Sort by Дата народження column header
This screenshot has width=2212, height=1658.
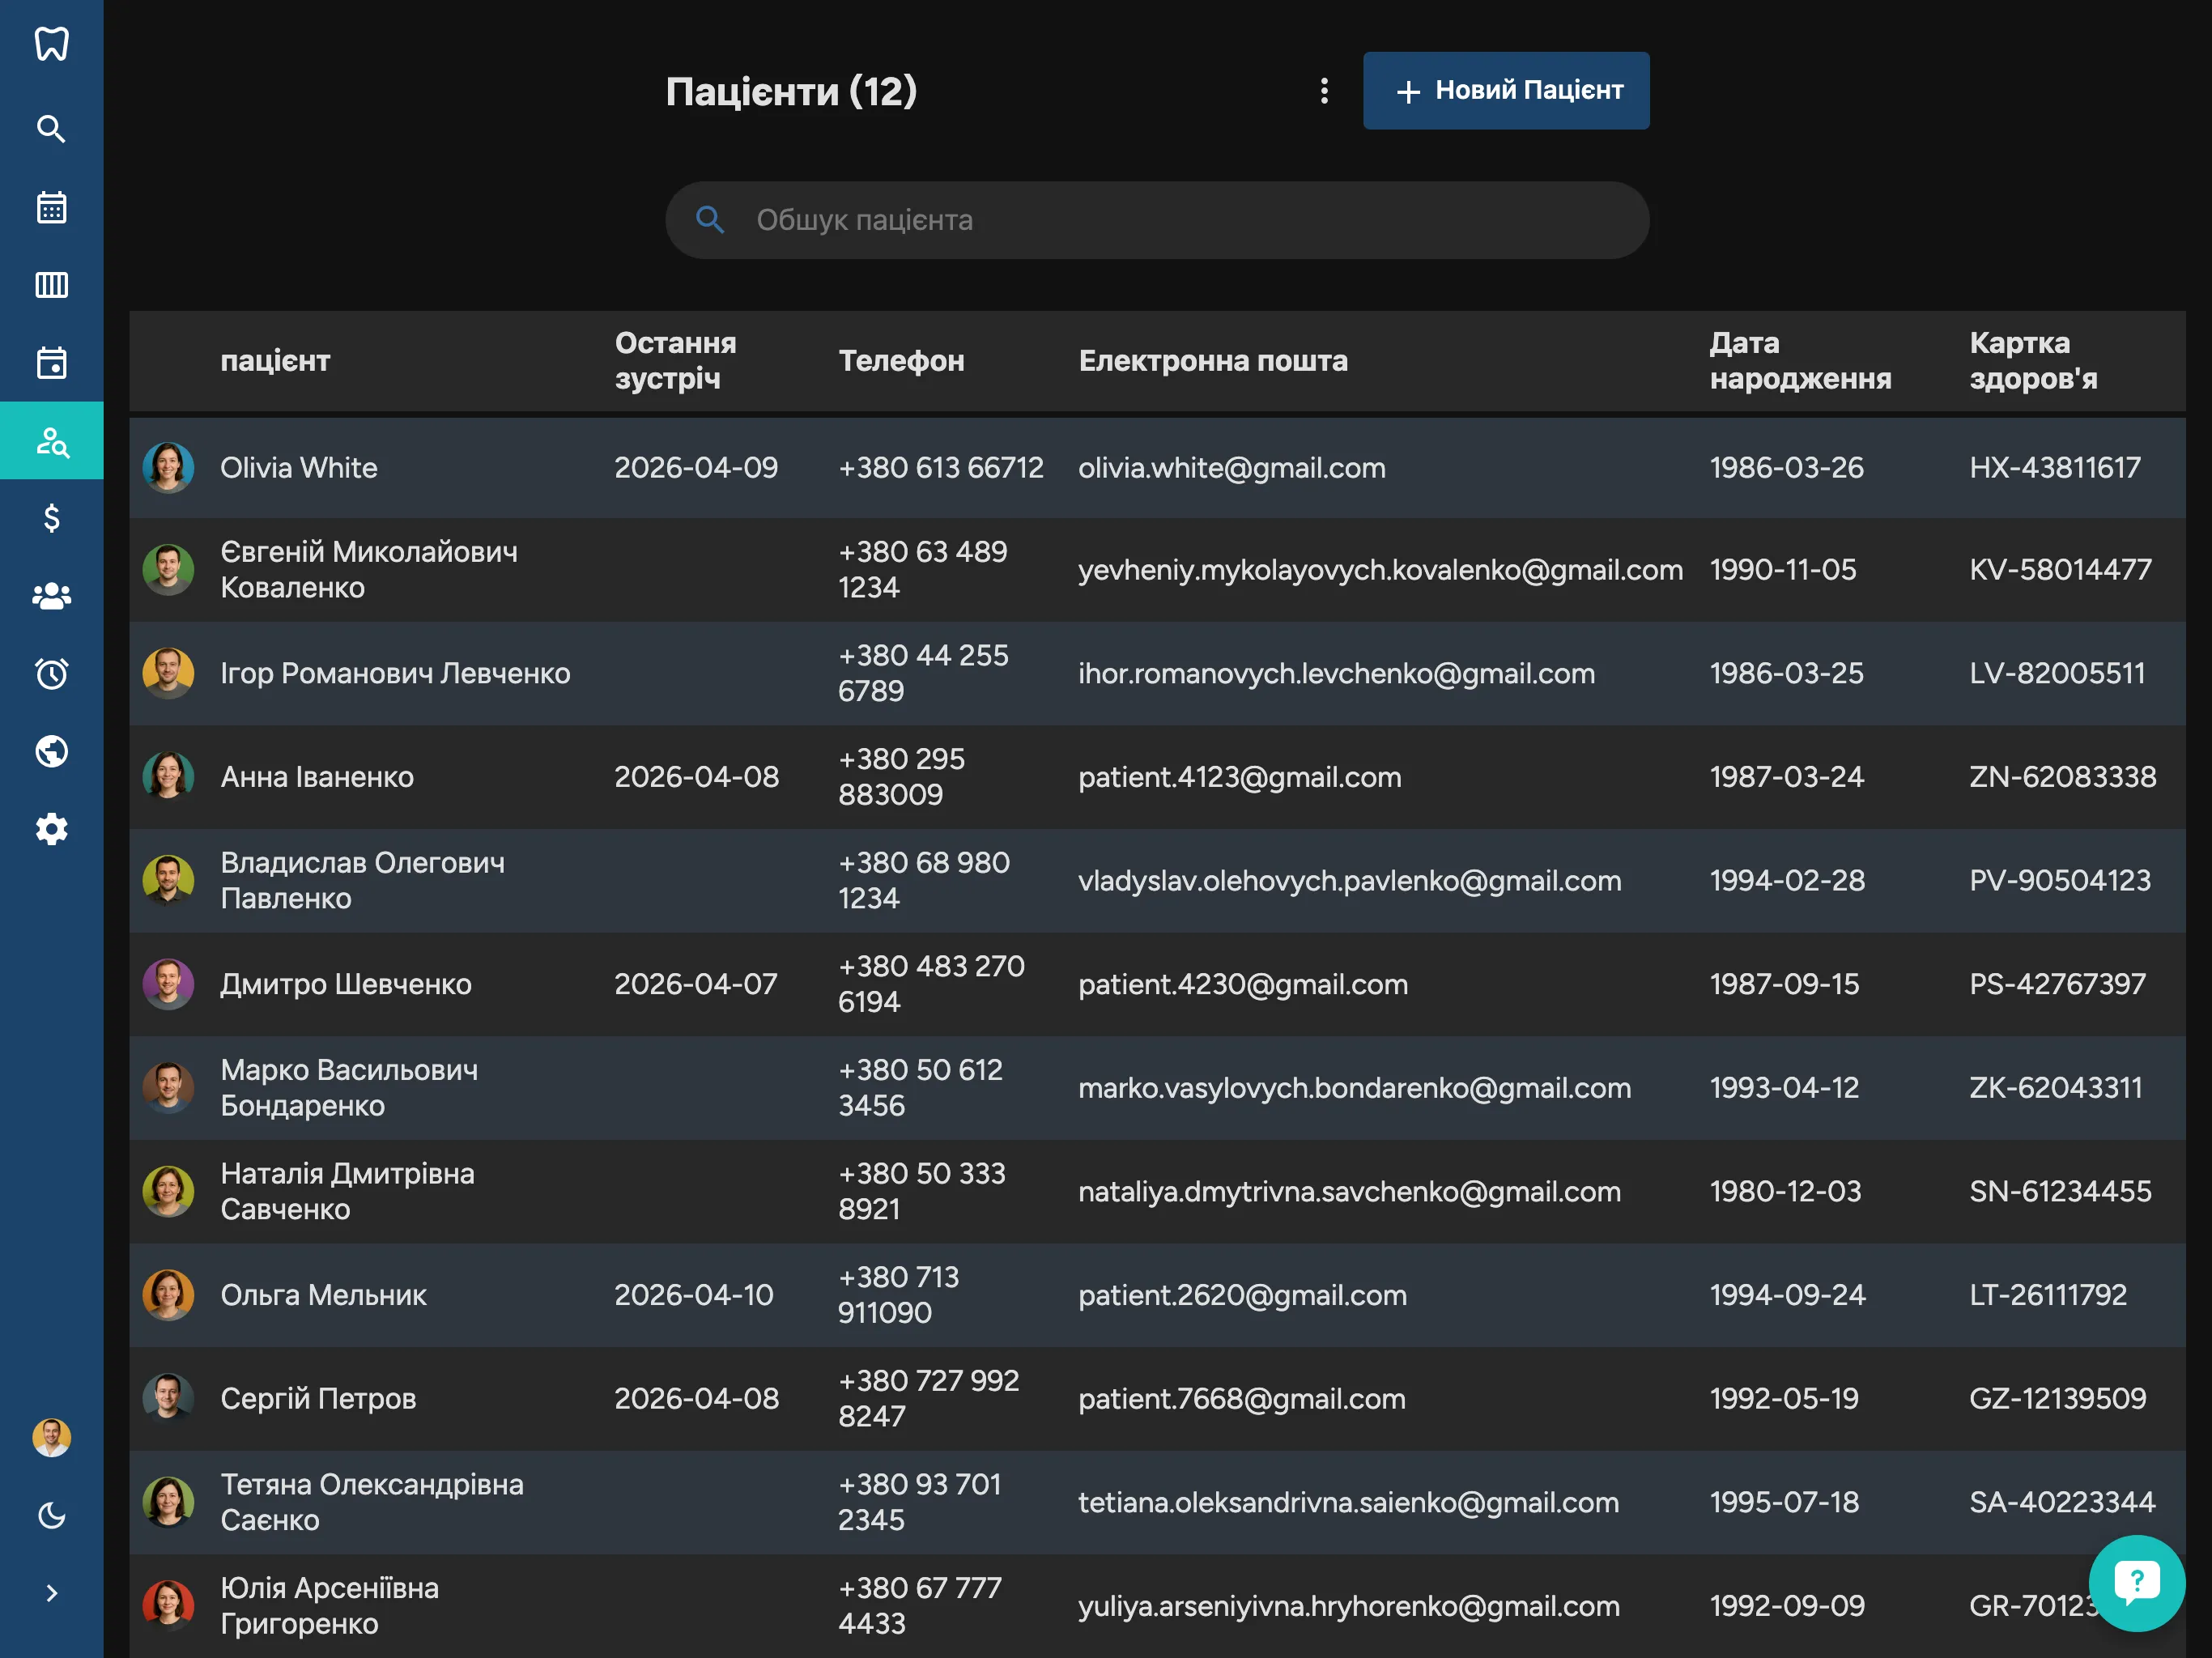(x=1799, y=361)
